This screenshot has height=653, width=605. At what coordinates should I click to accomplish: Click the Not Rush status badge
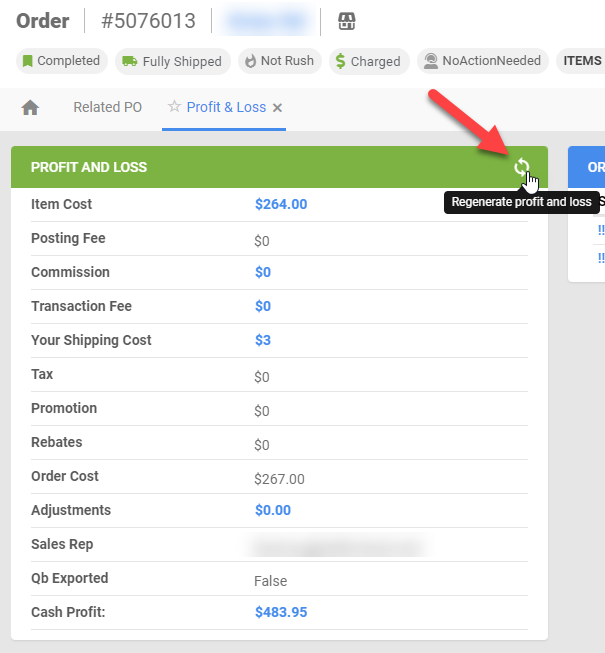pyautogui.click(x=279, y=61)
